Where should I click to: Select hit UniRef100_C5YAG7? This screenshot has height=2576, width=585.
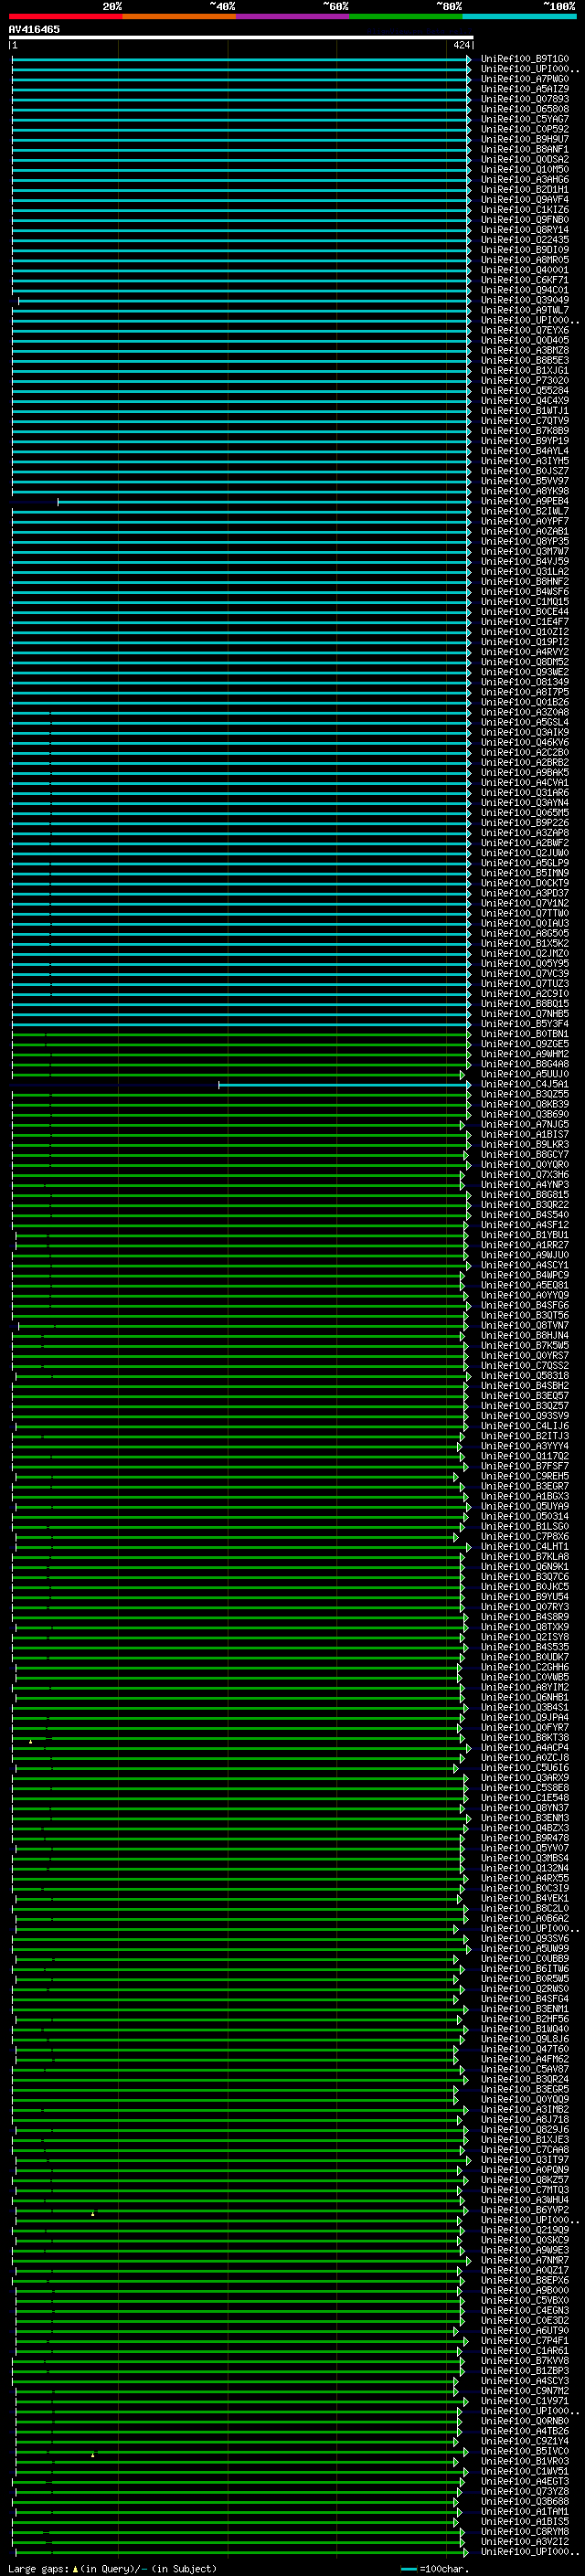525,119
